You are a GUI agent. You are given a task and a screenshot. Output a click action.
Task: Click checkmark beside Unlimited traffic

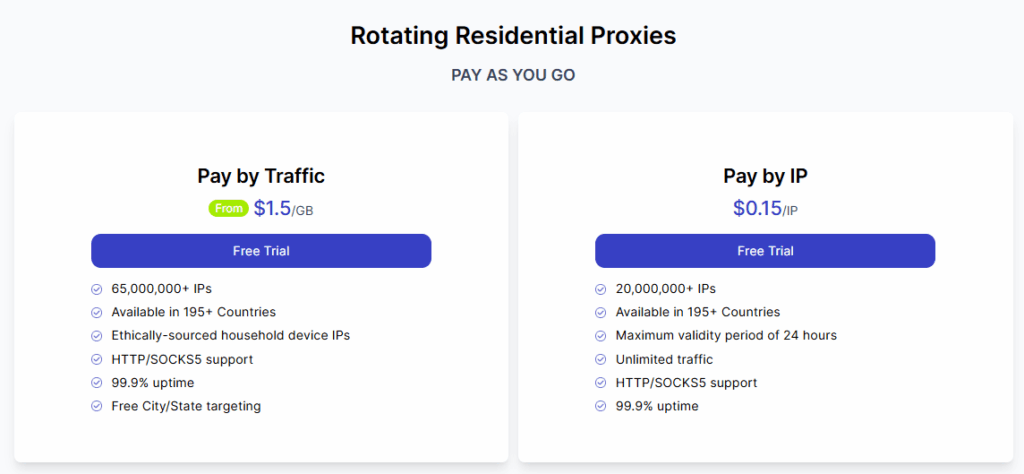point(601,360)
